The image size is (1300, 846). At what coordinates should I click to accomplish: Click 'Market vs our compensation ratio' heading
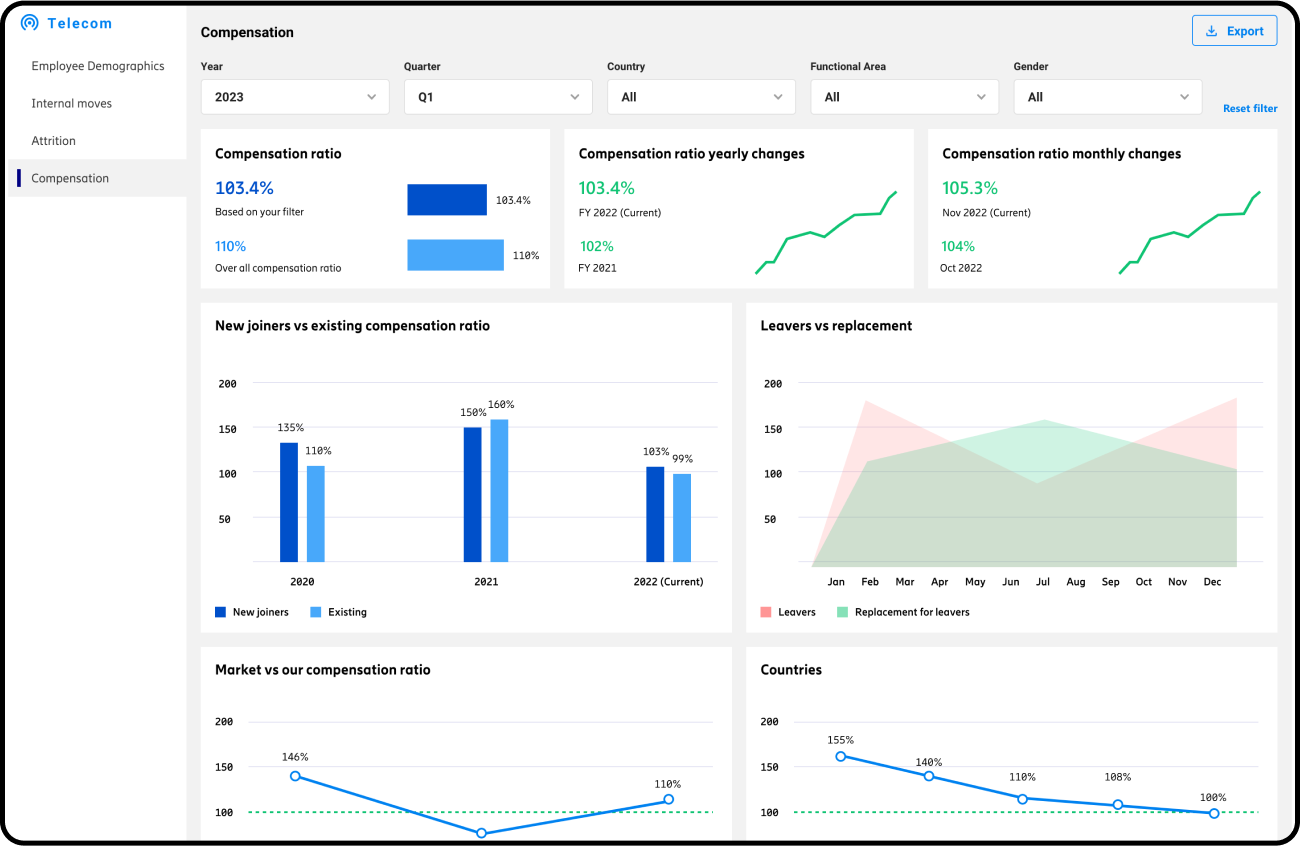tap(323, 670)
